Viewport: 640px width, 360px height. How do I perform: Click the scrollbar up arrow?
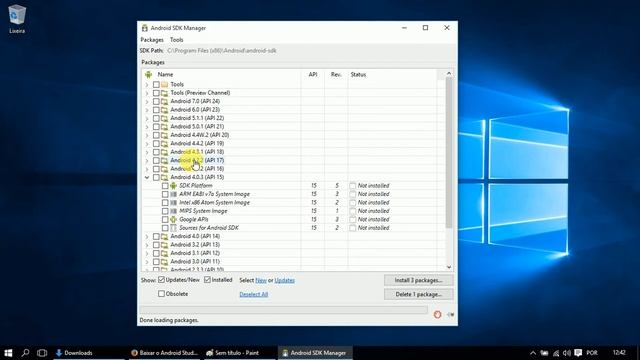449,74
